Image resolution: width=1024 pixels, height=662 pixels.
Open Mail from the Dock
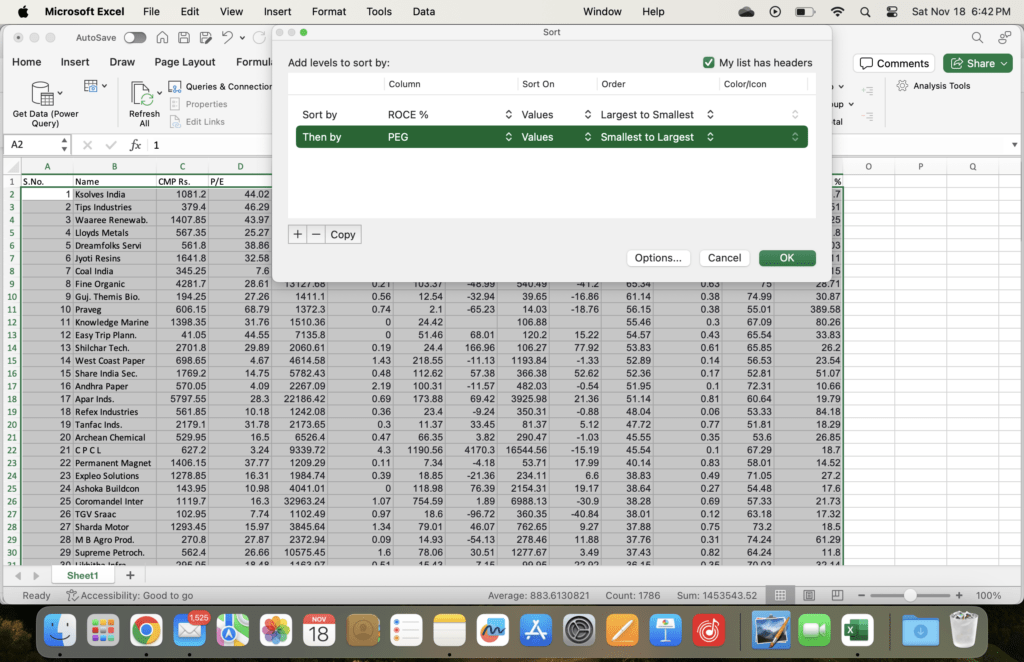189,631
